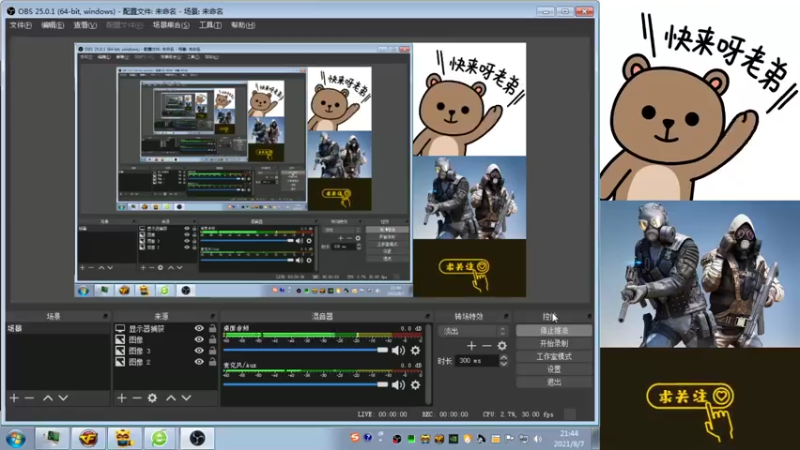Lock the 显示器捕获 source
This screenshot has width=800, height=450.
pyautogui.click(x=213, y=329)
